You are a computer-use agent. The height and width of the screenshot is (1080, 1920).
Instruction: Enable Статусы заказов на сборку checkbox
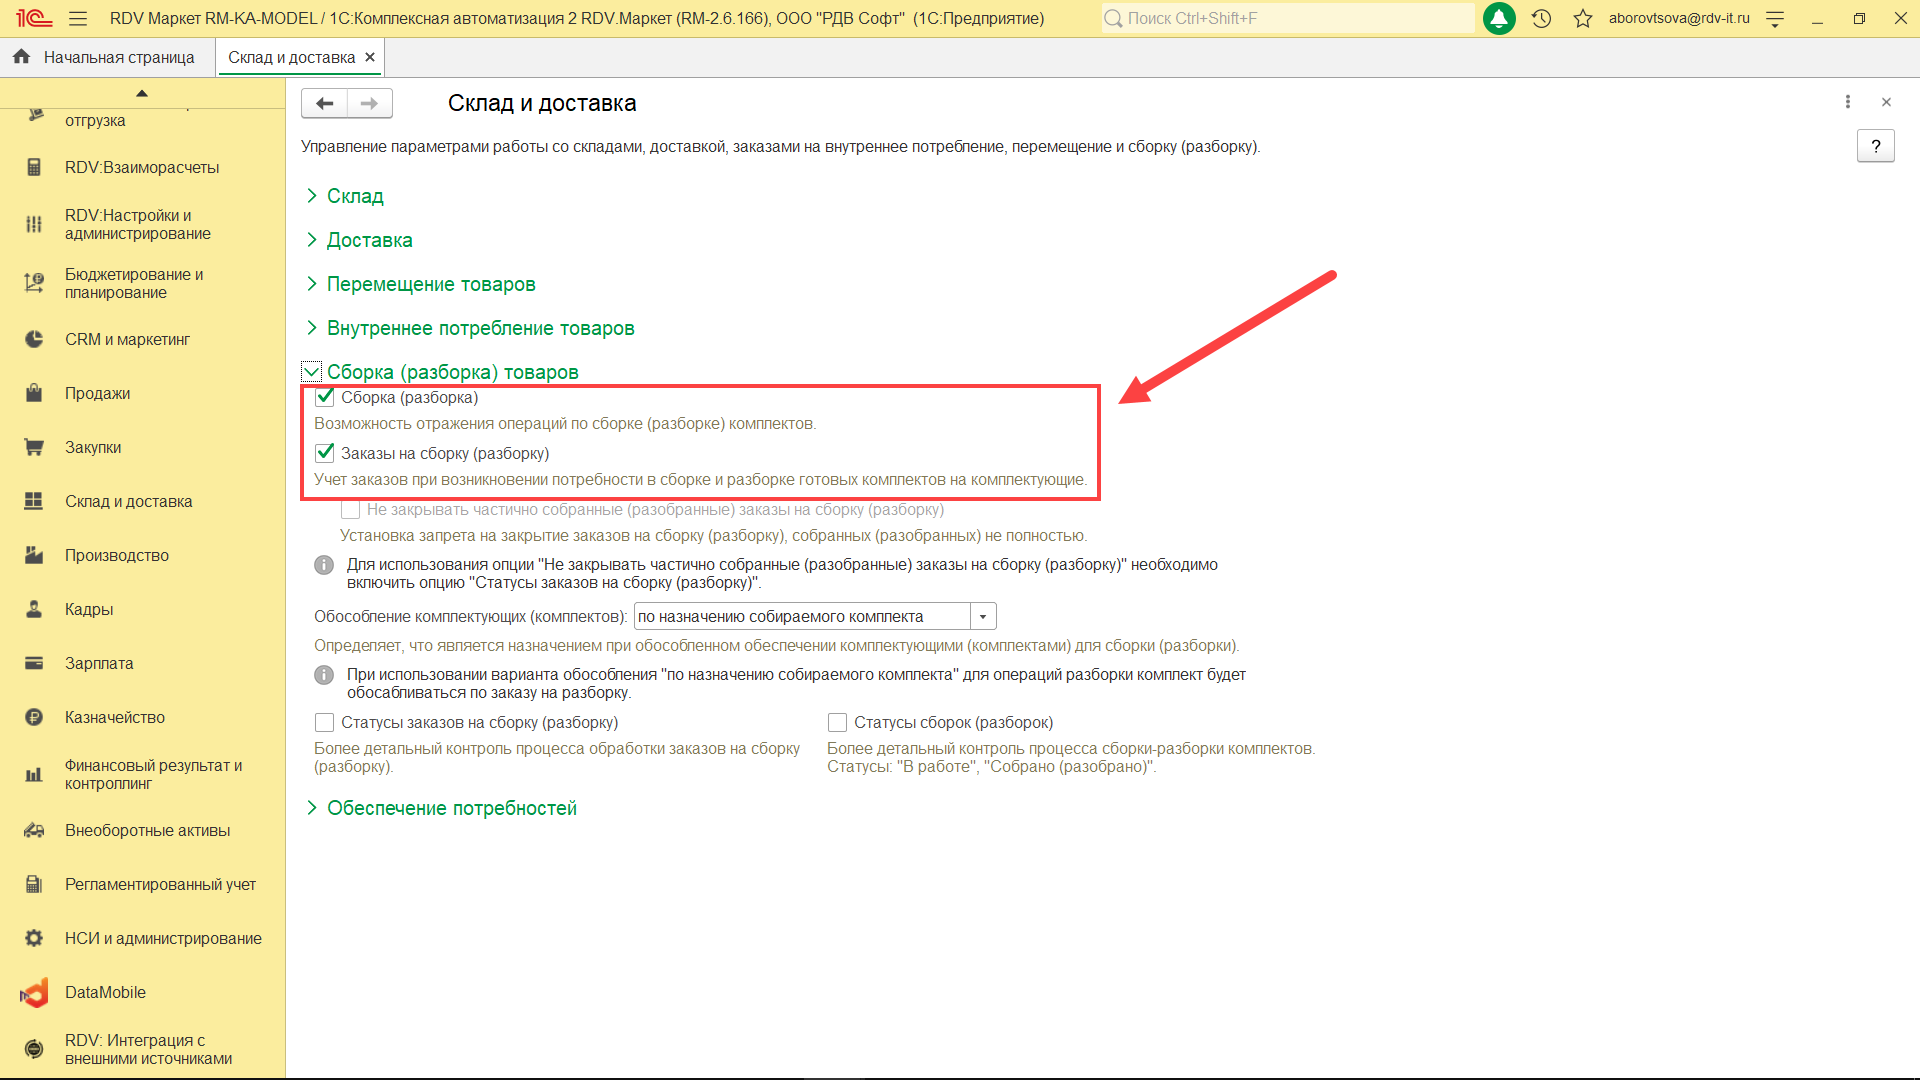click(x=324, y=722)
